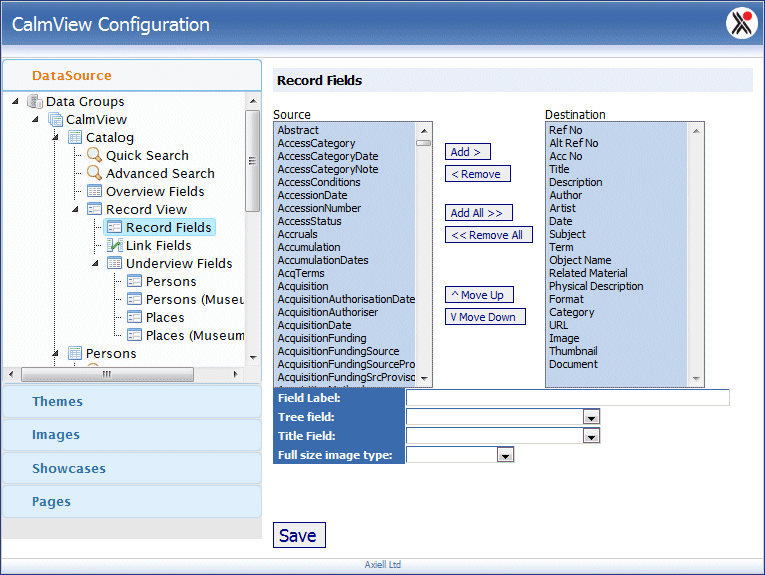Select Abstract in the Source list
Viewport: 765px width, 575px height.
click(x=298, y=130)
